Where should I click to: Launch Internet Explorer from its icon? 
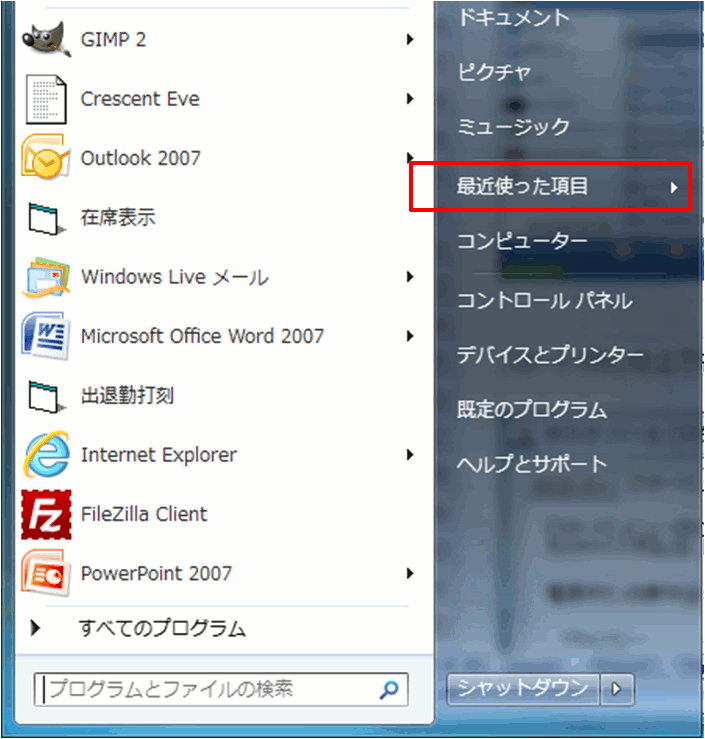(x=45, y=455)
